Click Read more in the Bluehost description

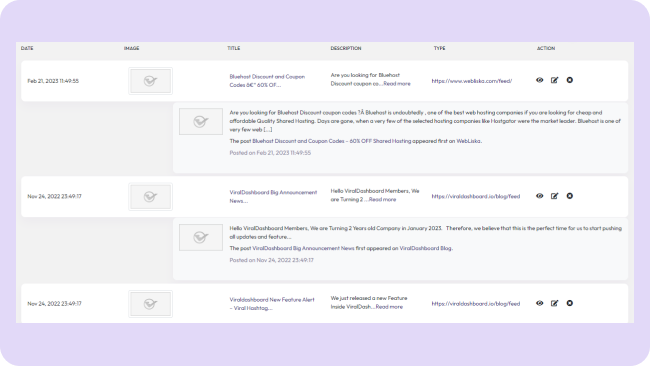click(x=397, y=84)
